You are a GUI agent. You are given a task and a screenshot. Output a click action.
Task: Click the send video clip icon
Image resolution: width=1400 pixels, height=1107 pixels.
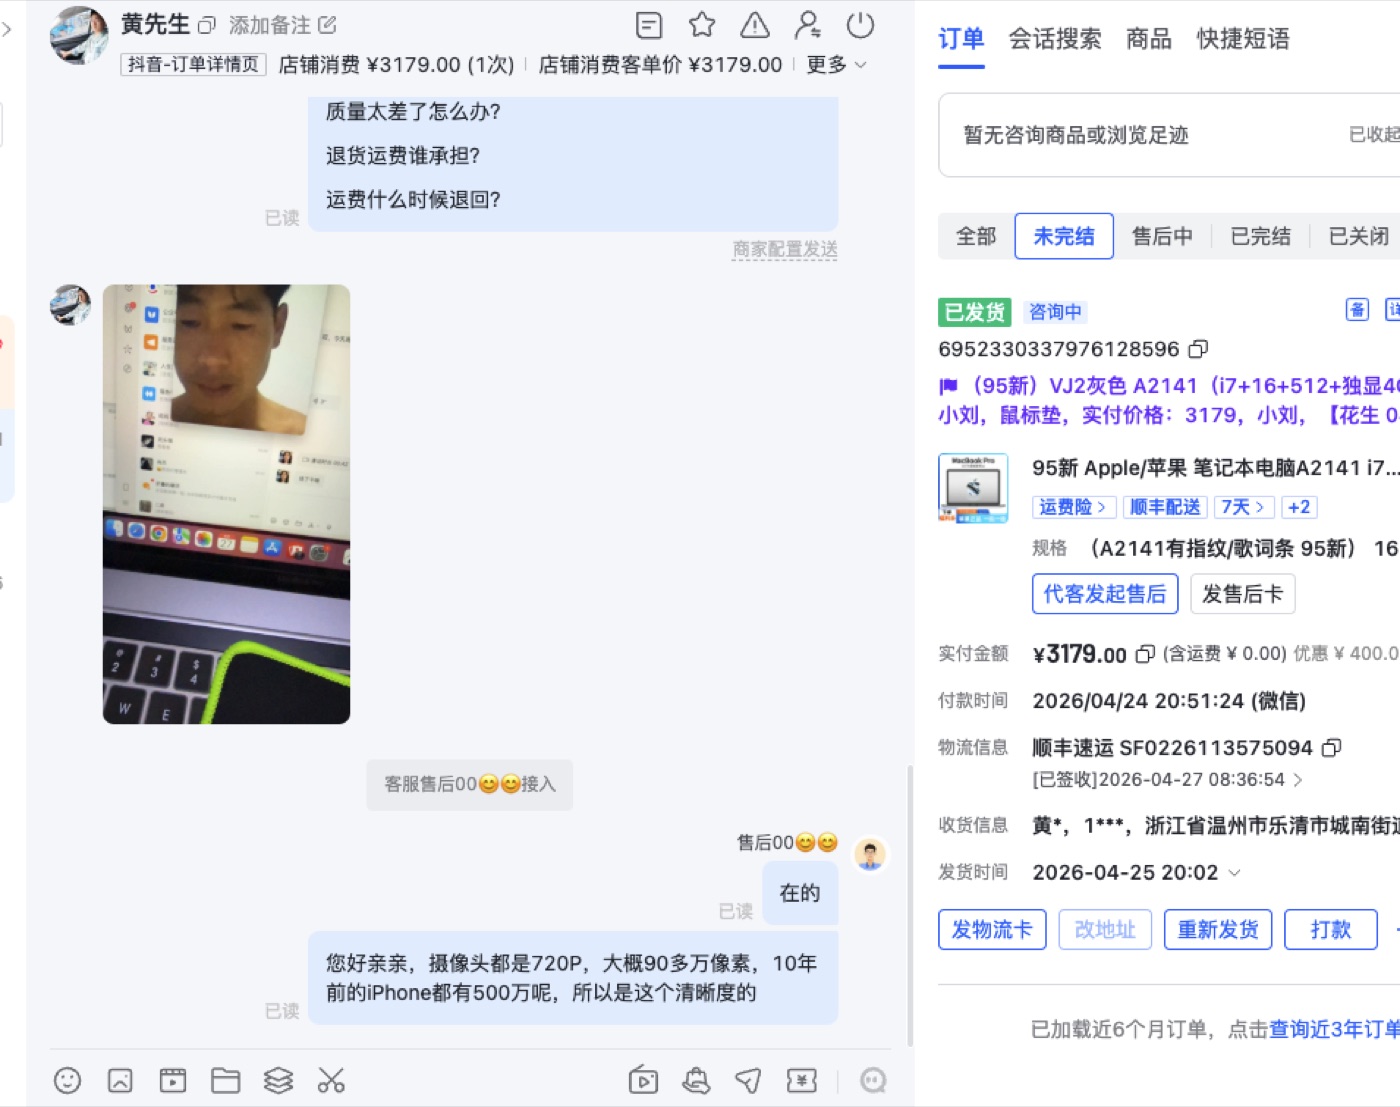173,1080
